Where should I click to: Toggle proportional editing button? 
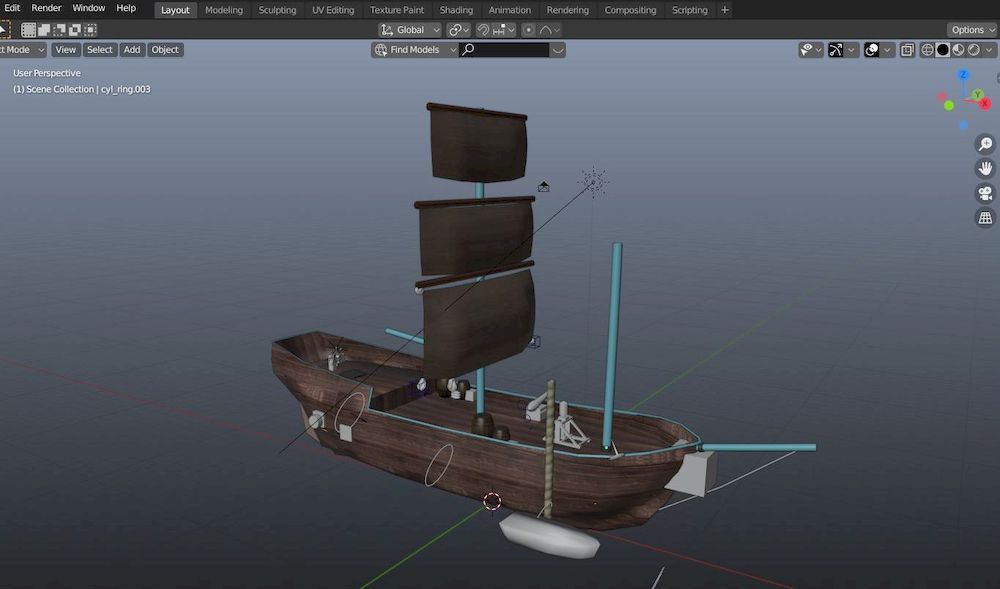[x=529, y=30]
